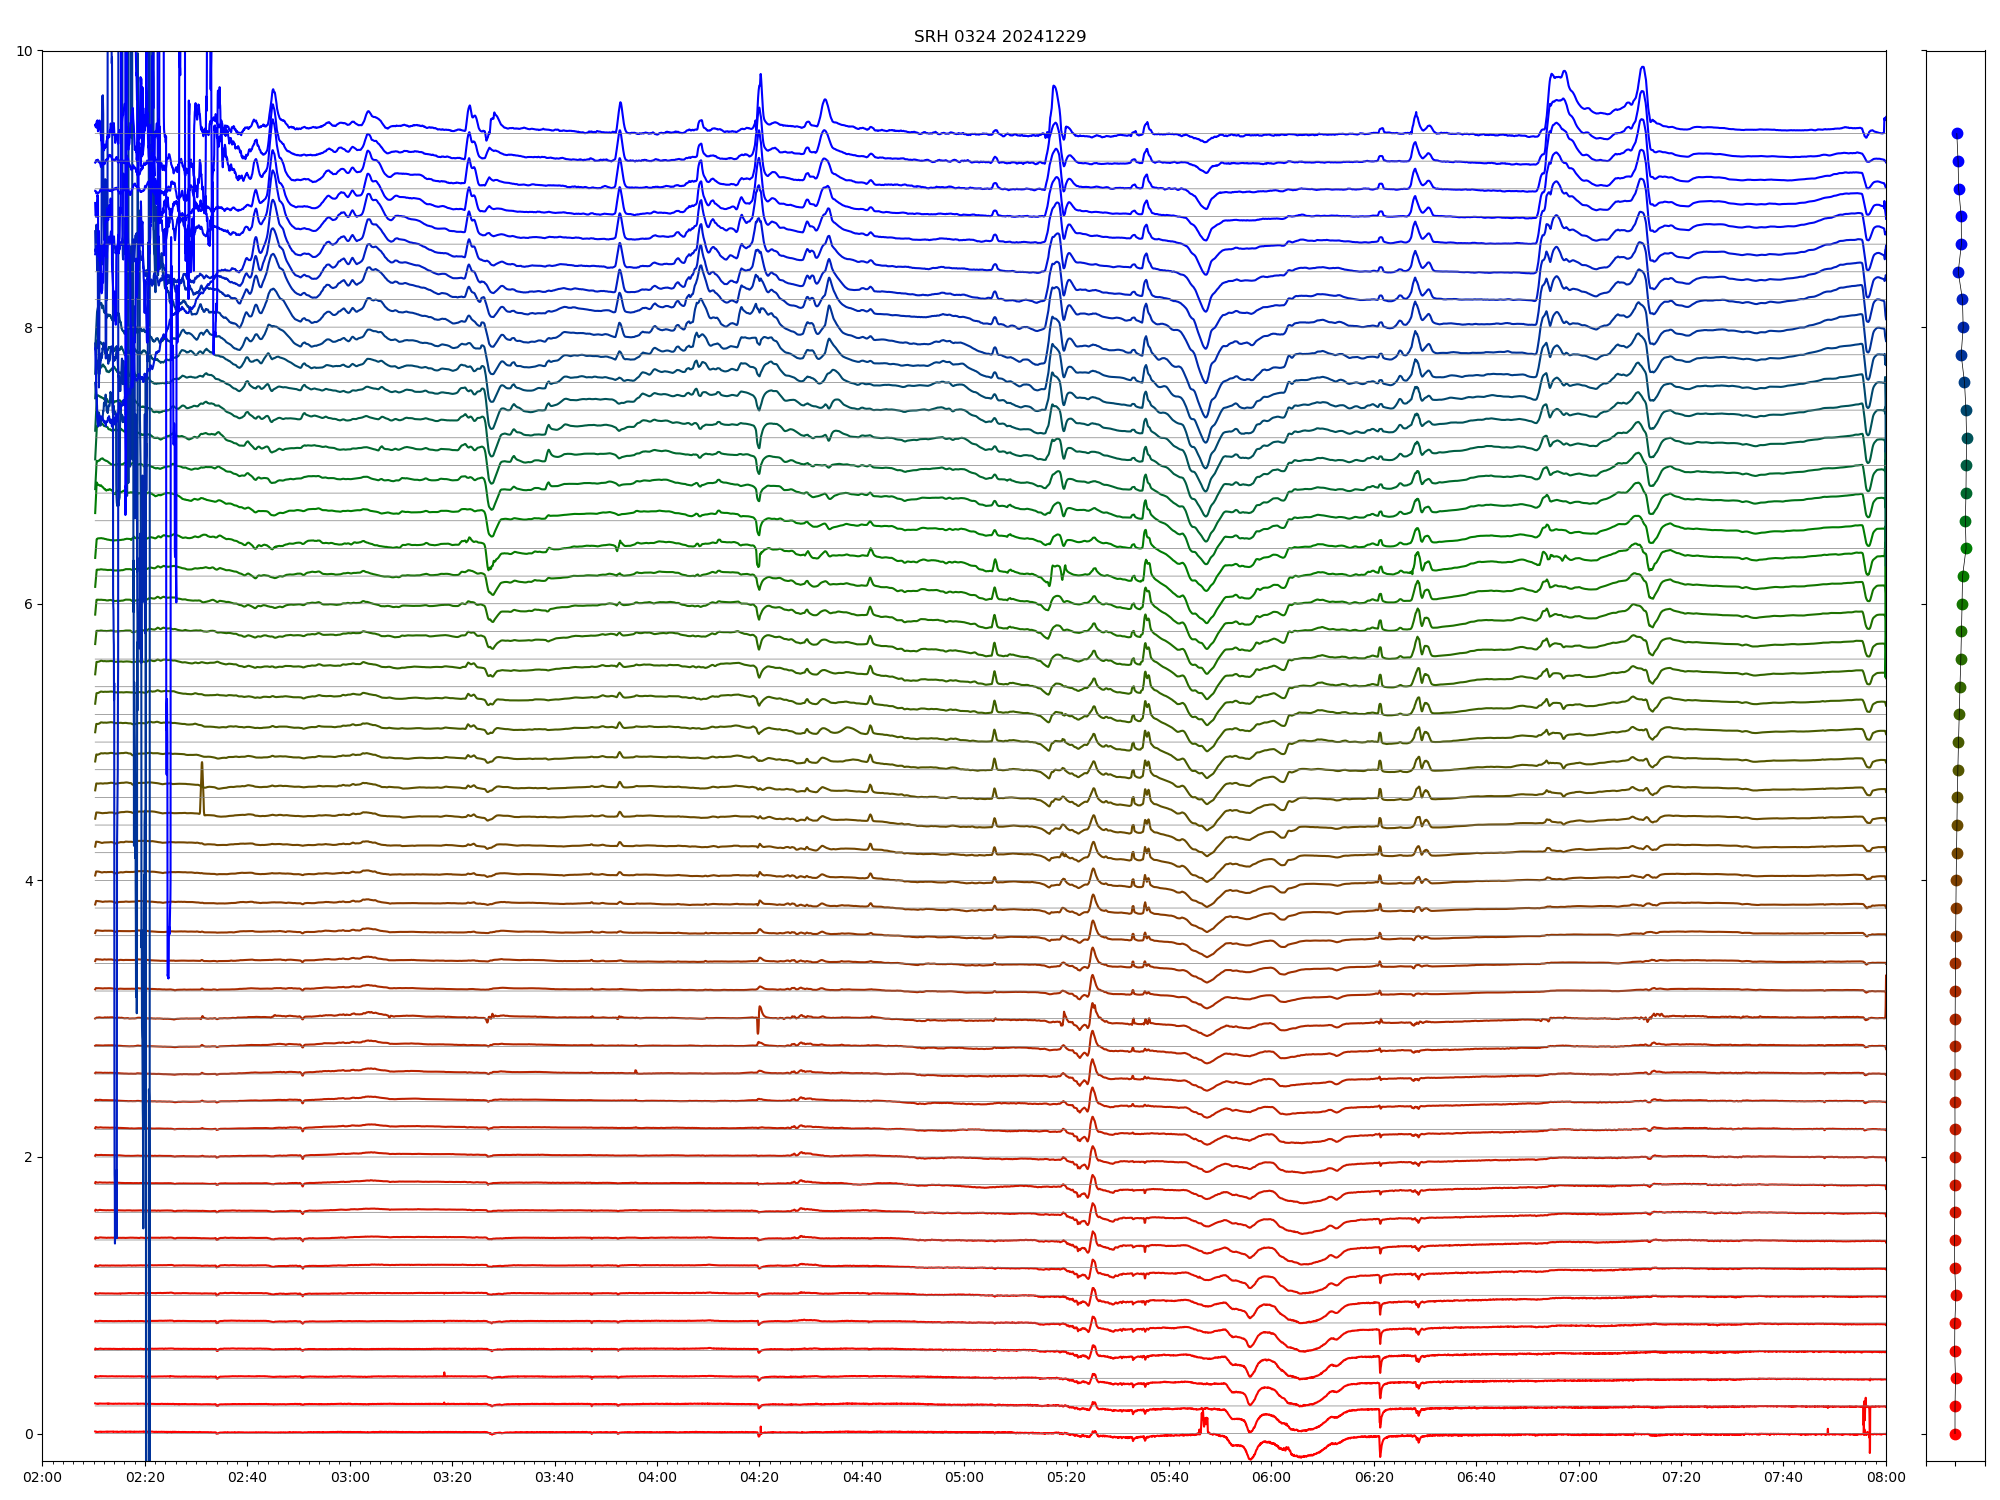Click the 05:00 x-axis time label
2000x1500 pixels.
pyautogui.click(x=964, y=1477)
